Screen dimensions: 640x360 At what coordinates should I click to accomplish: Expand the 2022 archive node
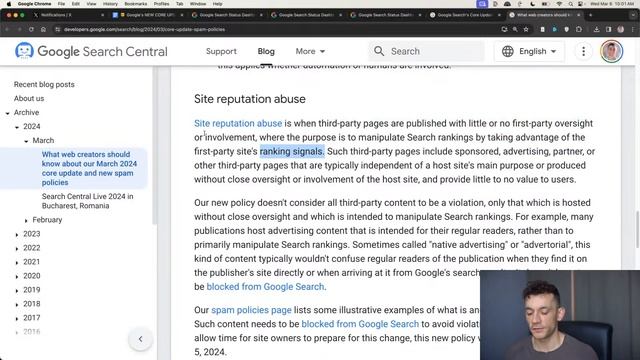tap(17, 249)
